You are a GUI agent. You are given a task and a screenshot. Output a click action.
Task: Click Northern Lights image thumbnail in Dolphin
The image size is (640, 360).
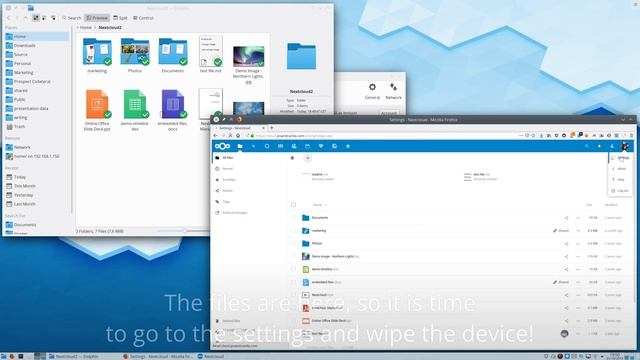point(249,56)
